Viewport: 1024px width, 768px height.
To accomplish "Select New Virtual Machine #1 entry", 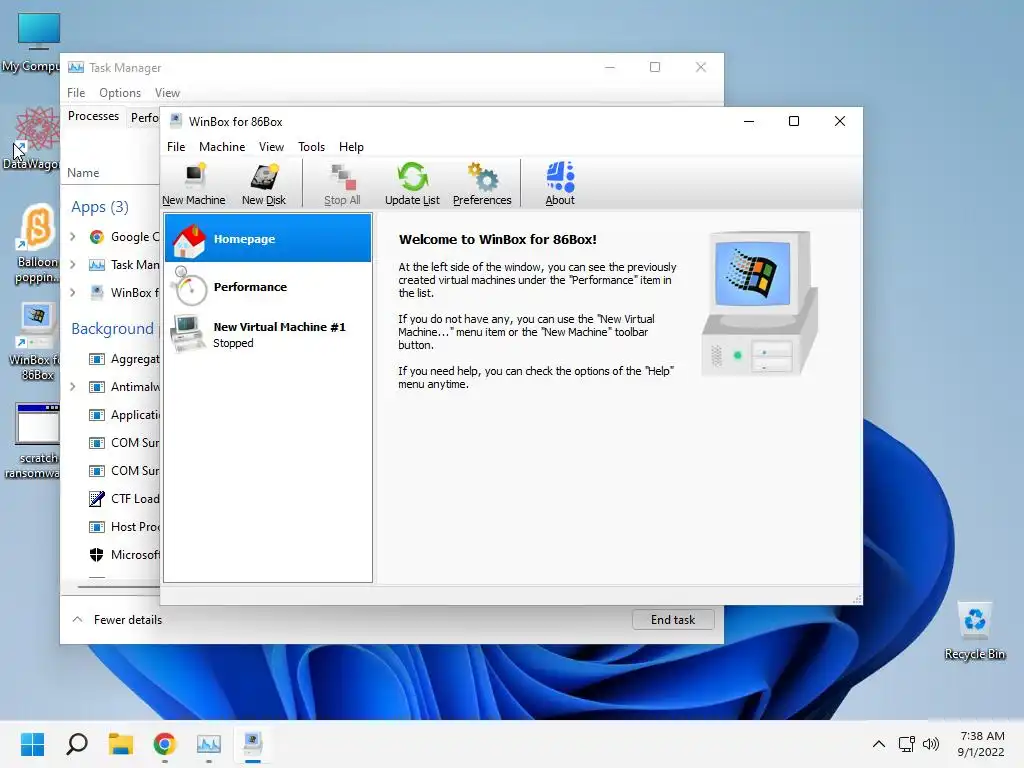I will click(268, 334).
